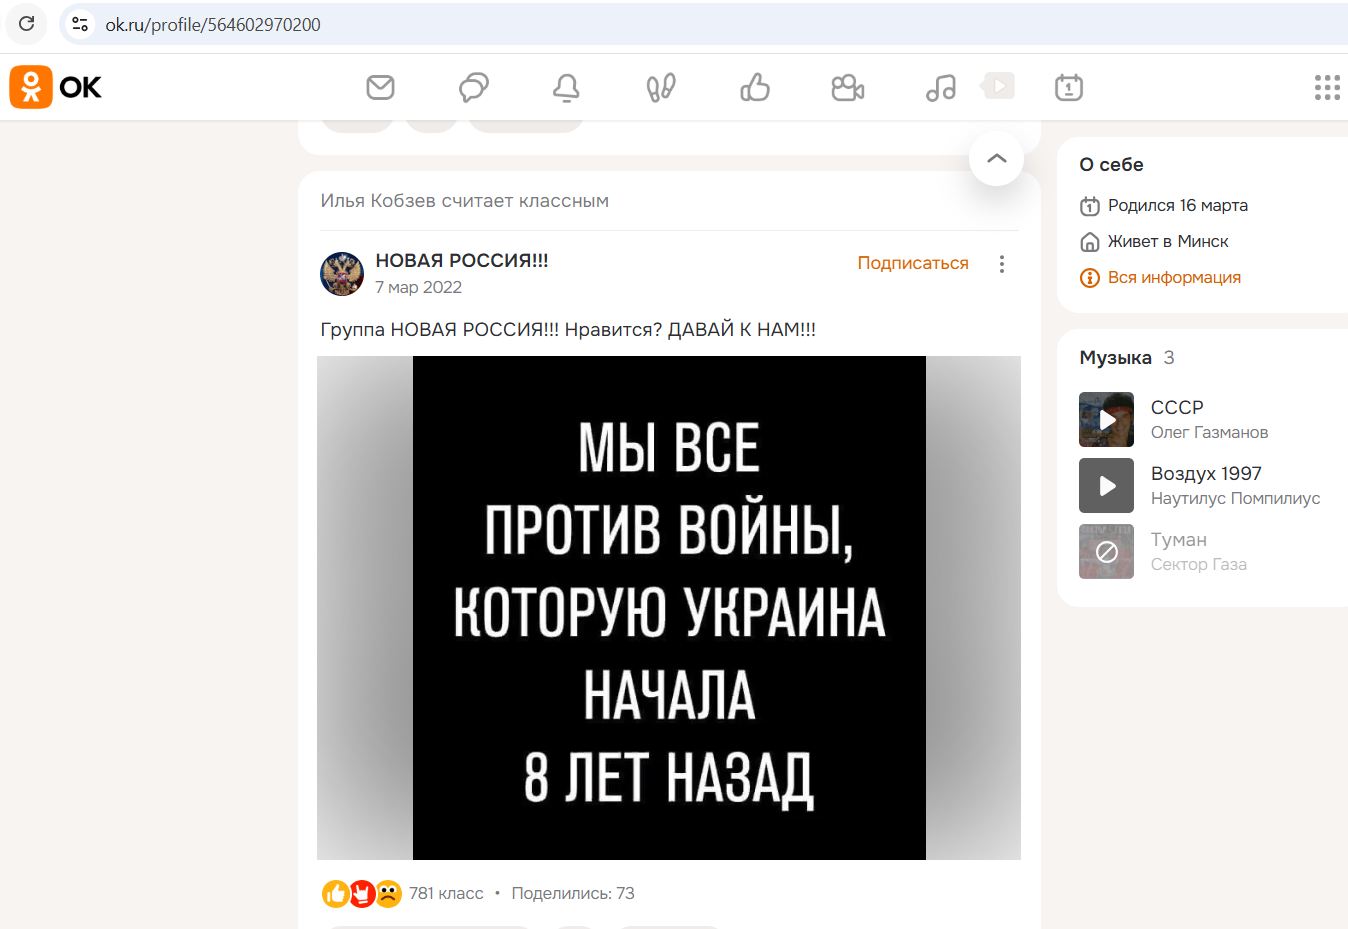The width and height of the screenshot is (1348, 929).
Task: Play the song СССР by Газманов
Action: pos(1106,419)
